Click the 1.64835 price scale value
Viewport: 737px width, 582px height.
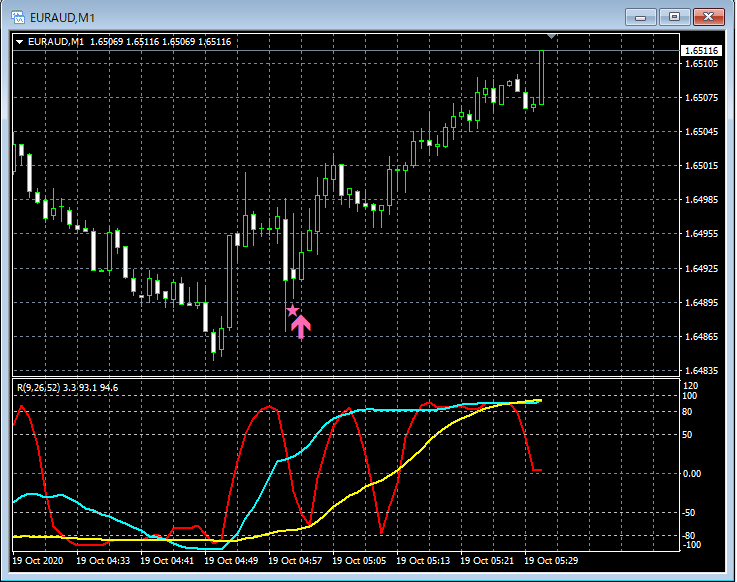click(x=701, y=371)
